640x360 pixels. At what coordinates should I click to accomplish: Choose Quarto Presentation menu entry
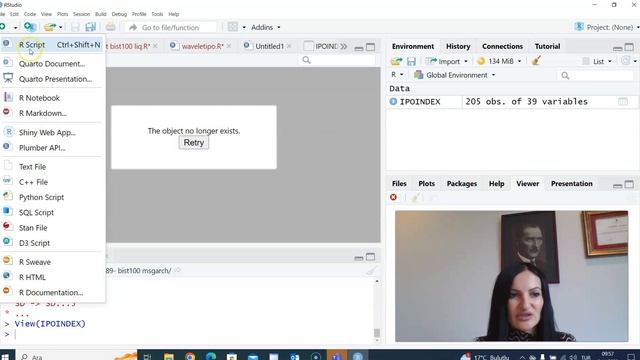(x=51, y=79)
